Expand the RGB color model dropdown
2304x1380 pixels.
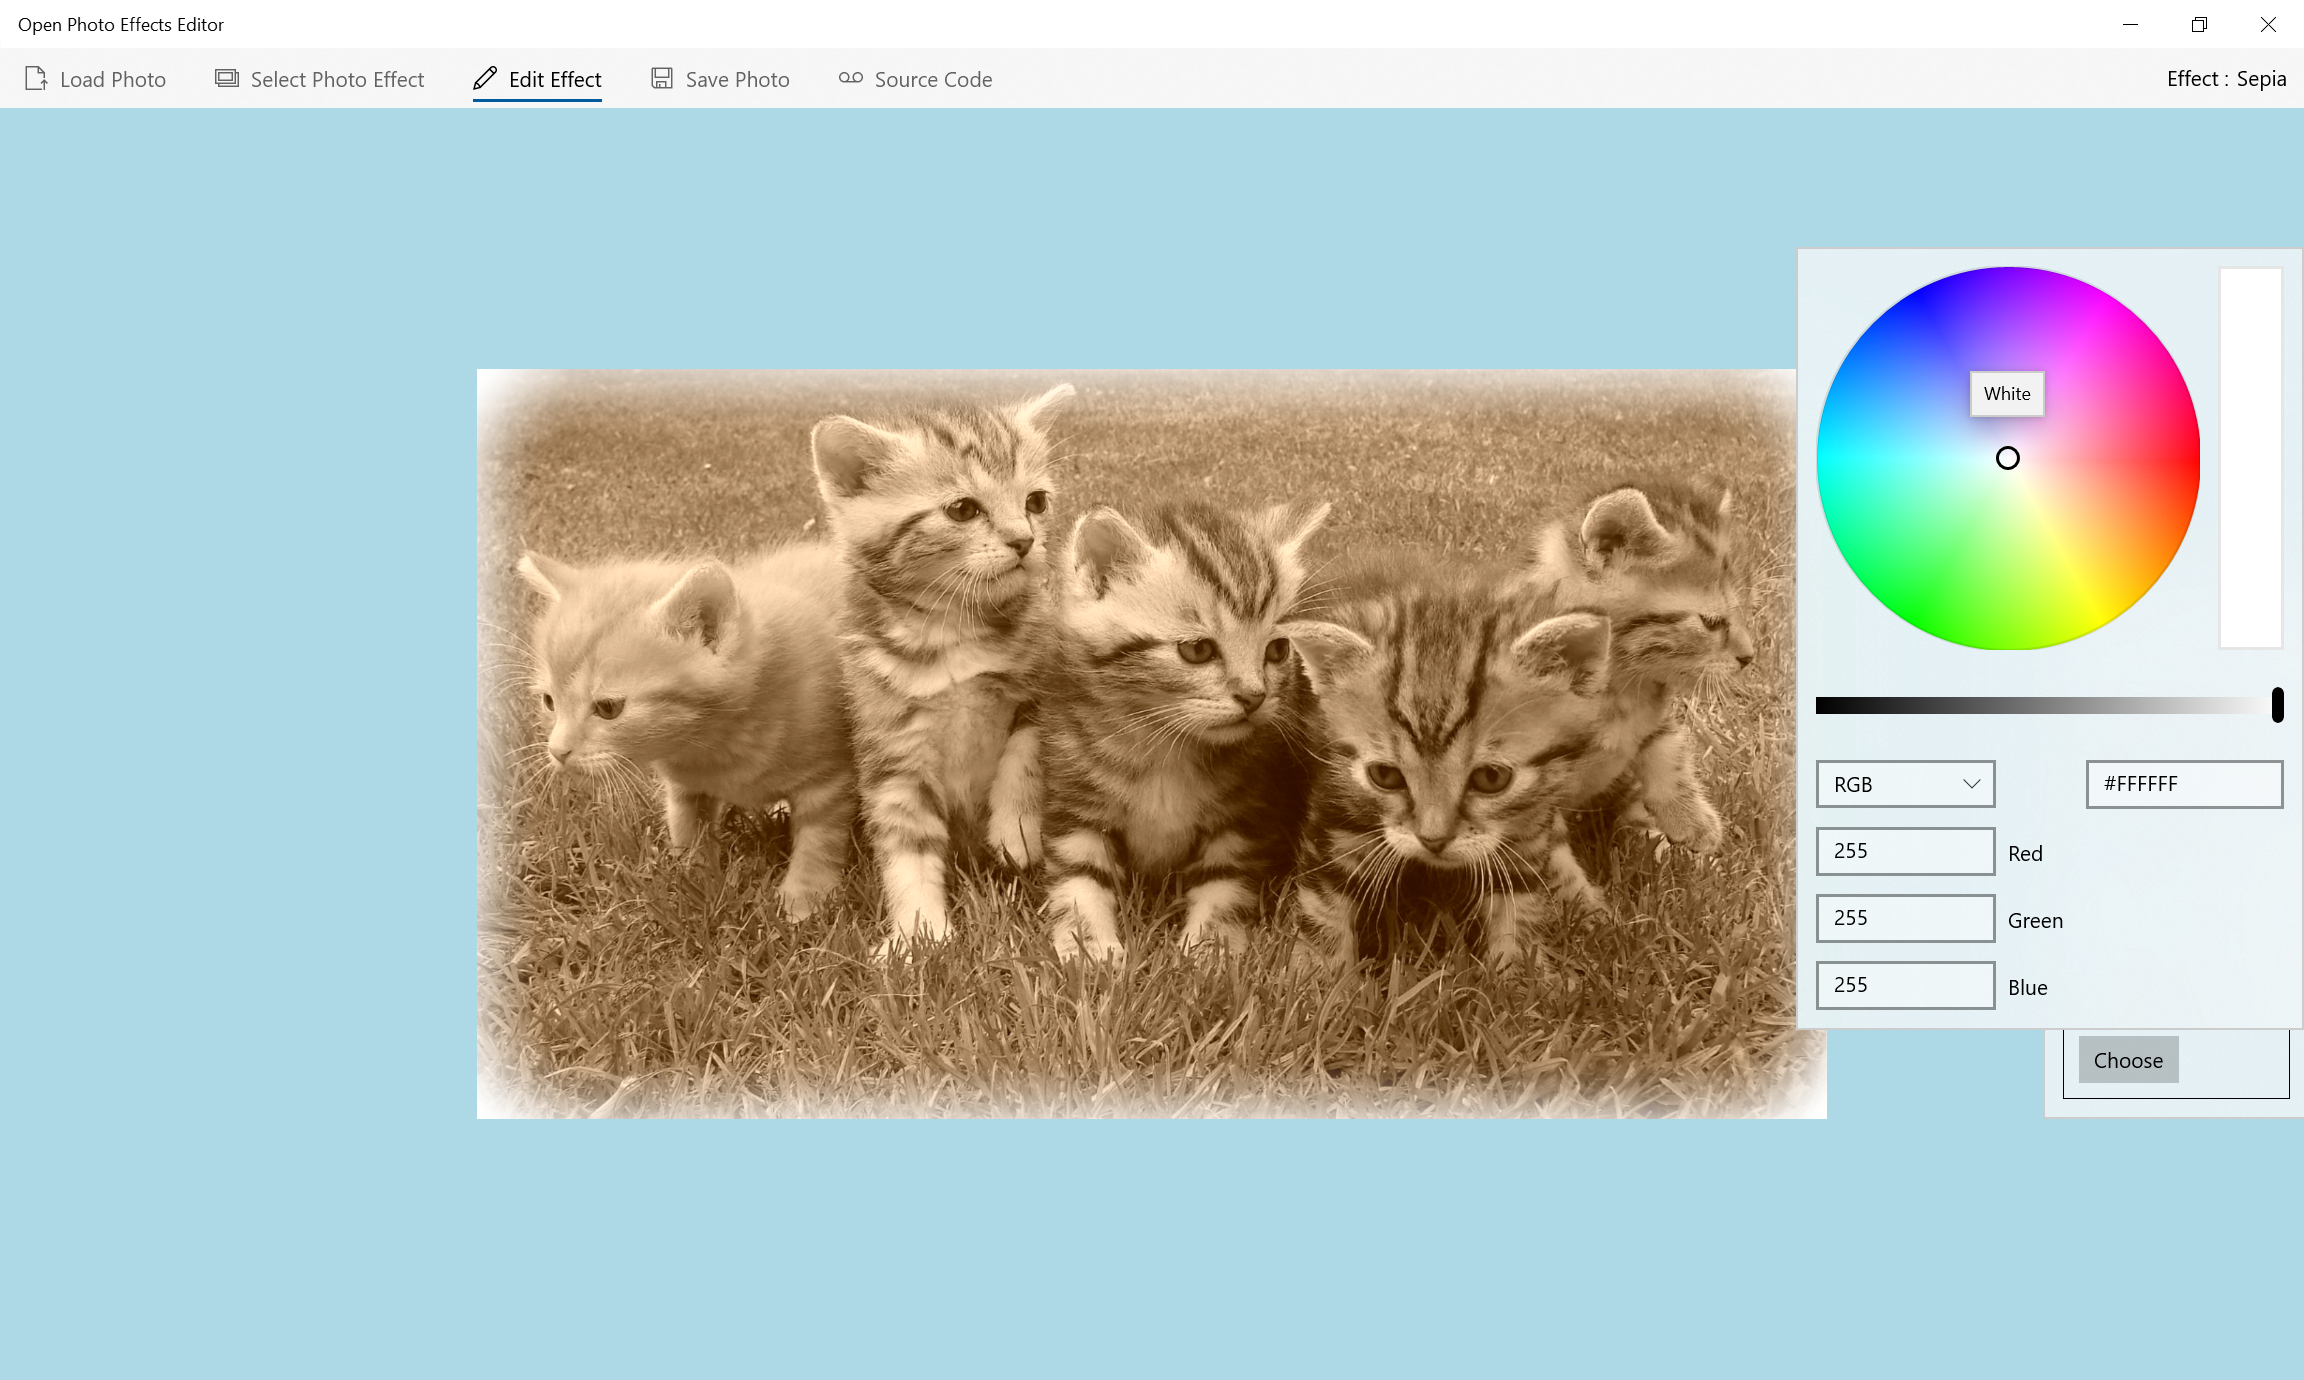tap(1905, 784)
